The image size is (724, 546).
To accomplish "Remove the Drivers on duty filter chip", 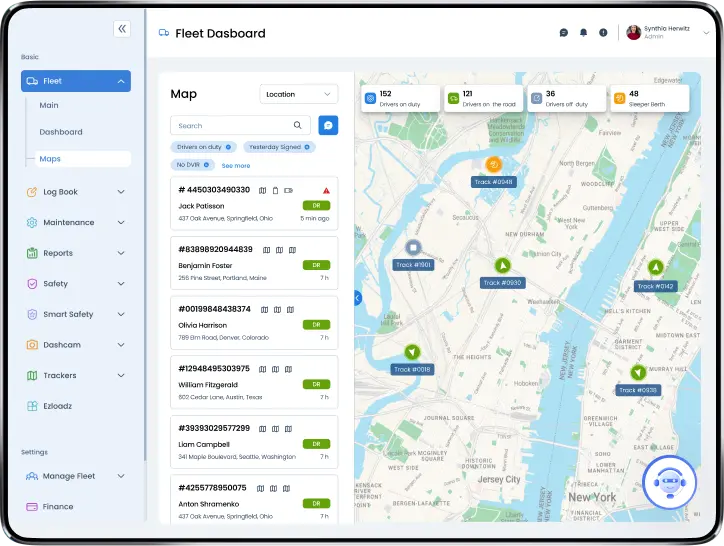I will pos(228,147).
